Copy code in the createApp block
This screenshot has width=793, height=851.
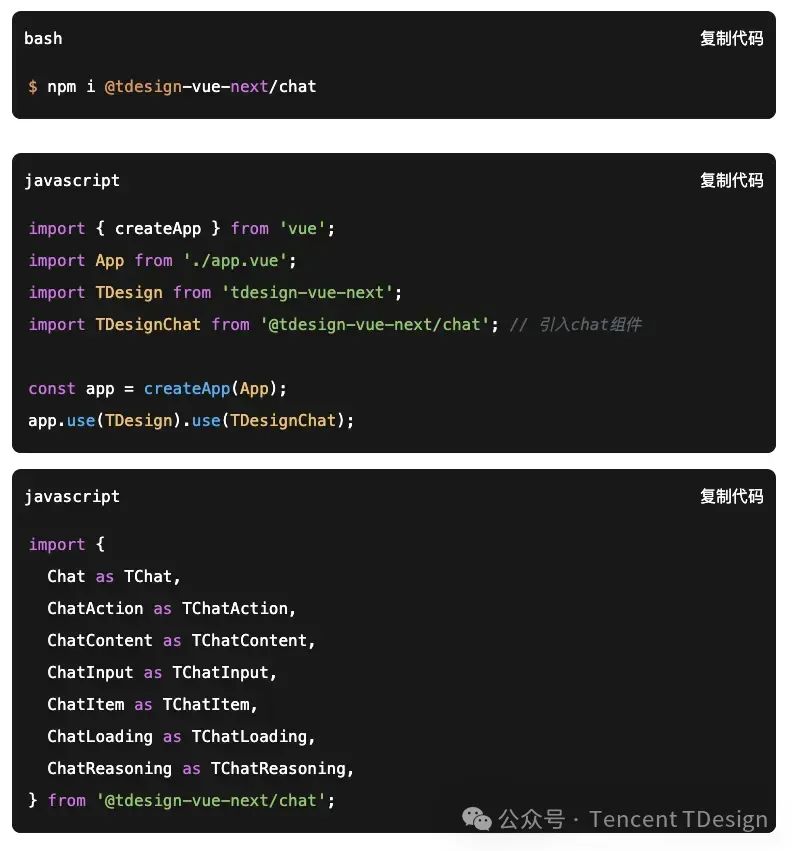pyautogui.click(x=731, y=181)
